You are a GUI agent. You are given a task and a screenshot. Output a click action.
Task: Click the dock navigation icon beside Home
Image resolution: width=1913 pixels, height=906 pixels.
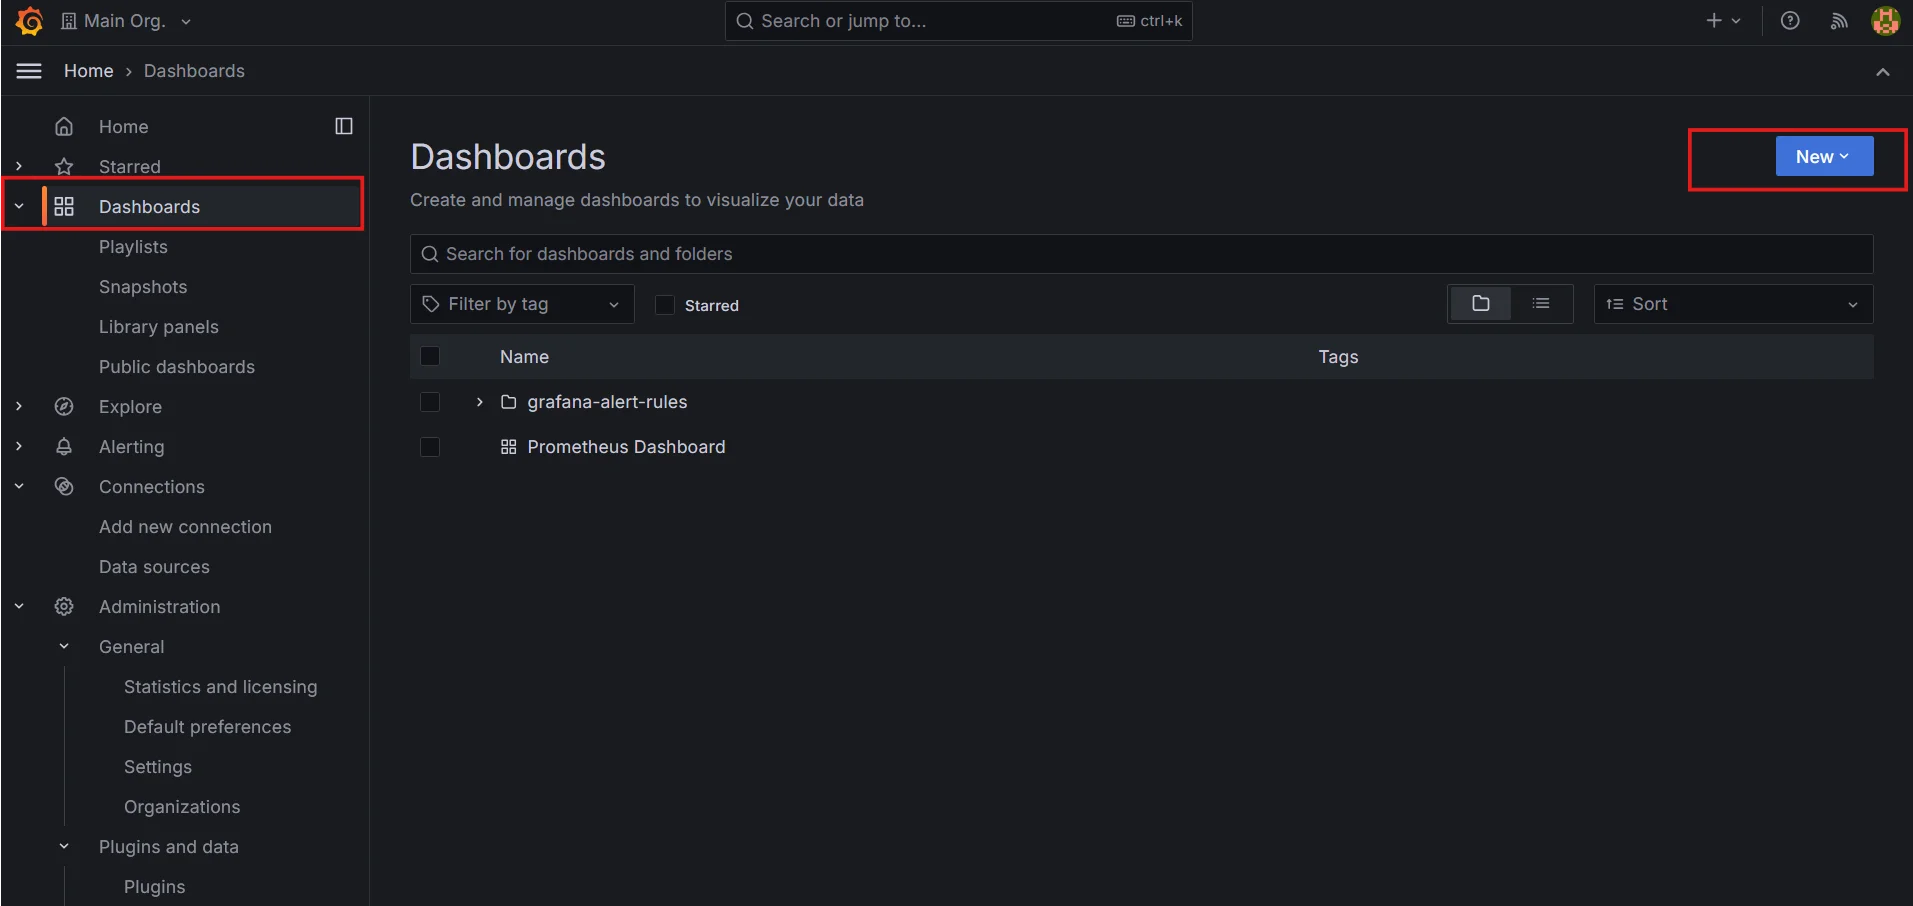coord(344,126)
